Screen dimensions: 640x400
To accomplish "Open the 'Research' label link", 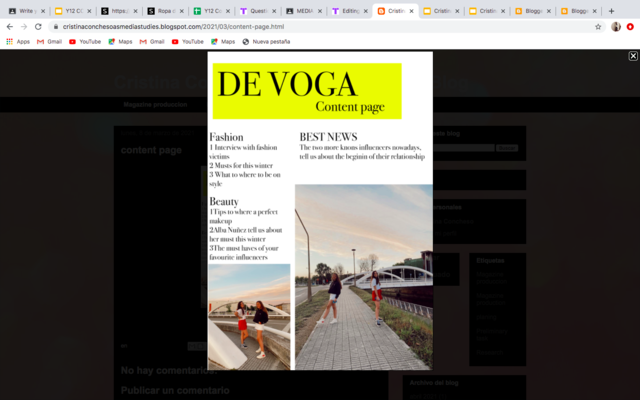I will 489,352.
